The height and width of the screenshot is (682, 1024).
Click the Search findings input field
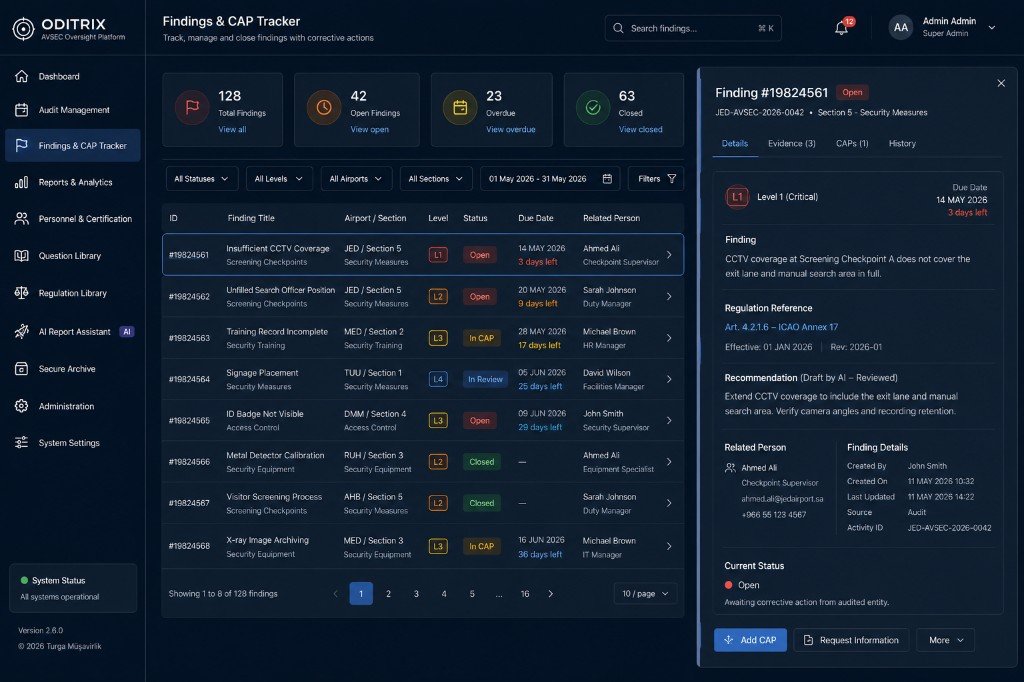(693, 28)
